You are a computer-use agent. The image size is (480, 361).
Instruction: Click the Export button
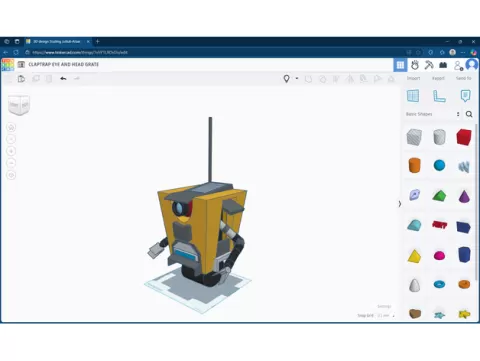[438, 78]
